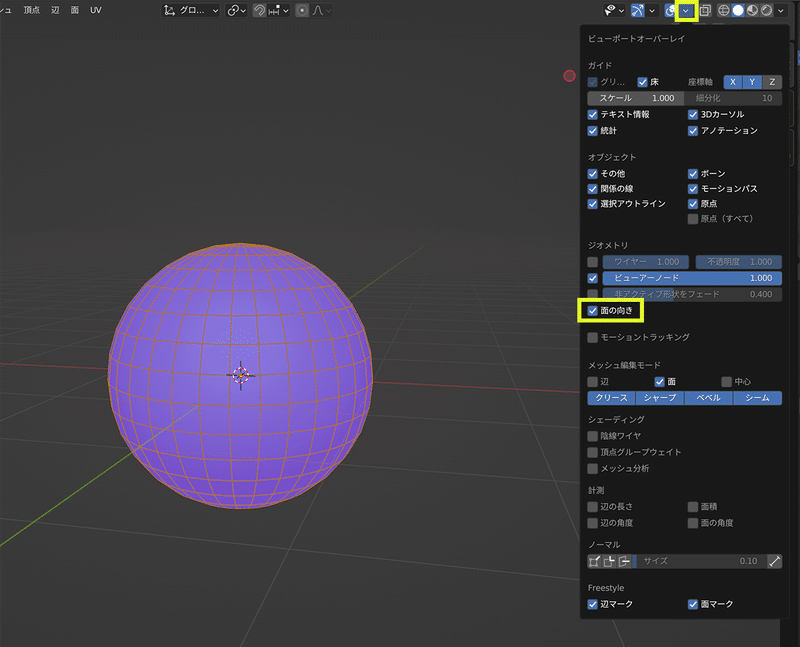The image size is (800, 647).
Task: Open the object visibility eye dropdown
Action: [614, 10]
